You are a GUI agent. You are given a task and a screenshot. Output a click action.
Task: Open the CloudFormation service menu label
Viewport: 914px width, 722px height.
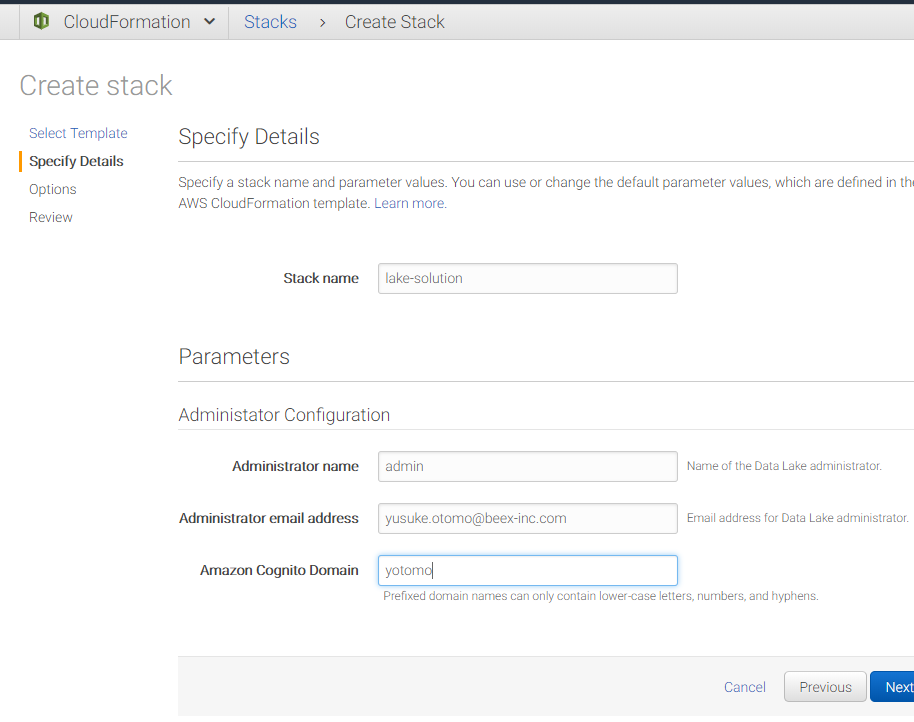127,22
